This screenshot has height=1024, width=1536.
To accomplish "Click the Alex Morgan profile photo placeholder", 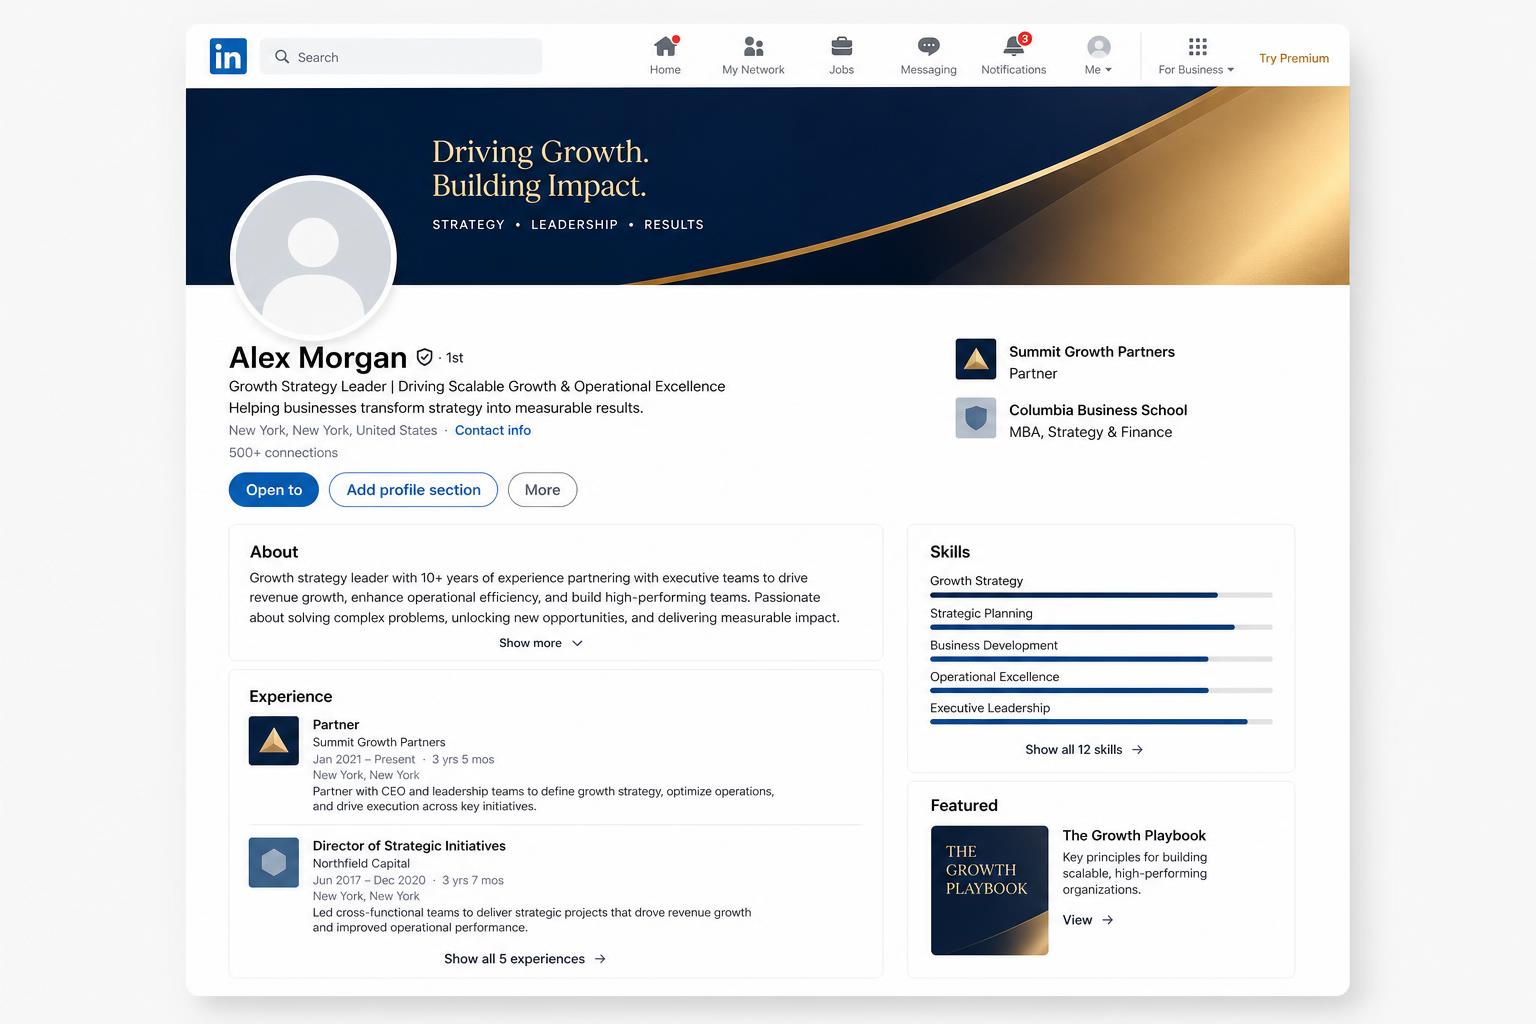I will pos(314,258).
